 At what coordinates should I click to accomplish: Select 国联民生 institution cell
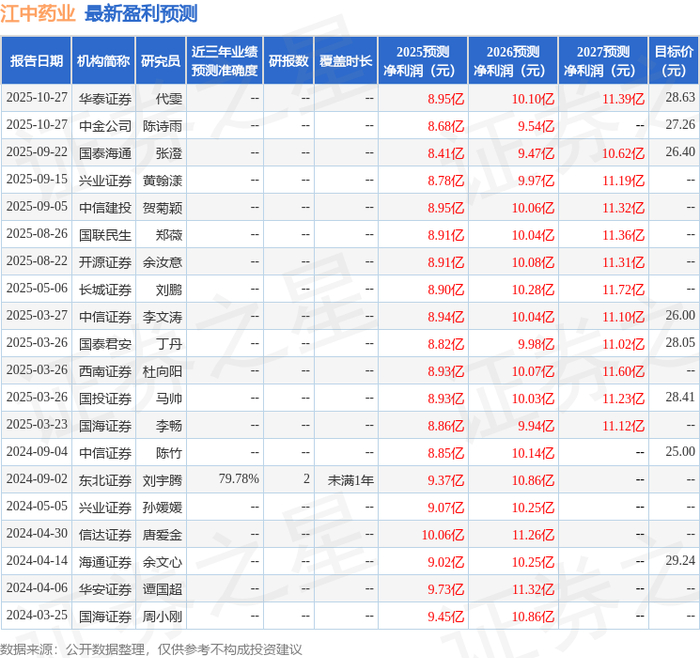pyautogui.click(x=105, y=235)
